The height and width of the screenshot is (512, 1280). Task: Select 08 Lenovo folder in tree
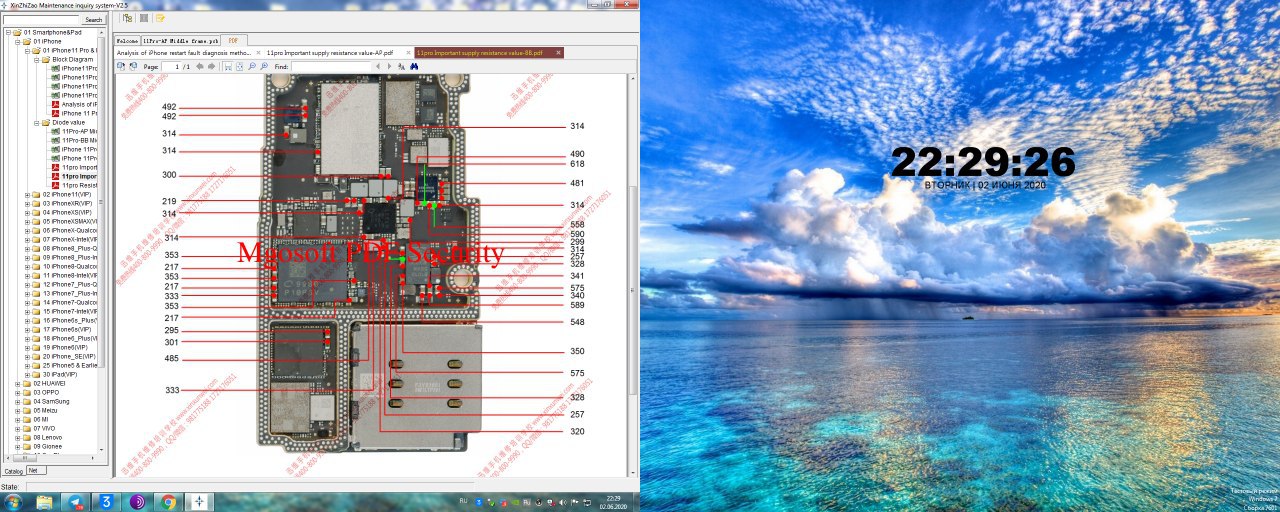pos(47,437)
